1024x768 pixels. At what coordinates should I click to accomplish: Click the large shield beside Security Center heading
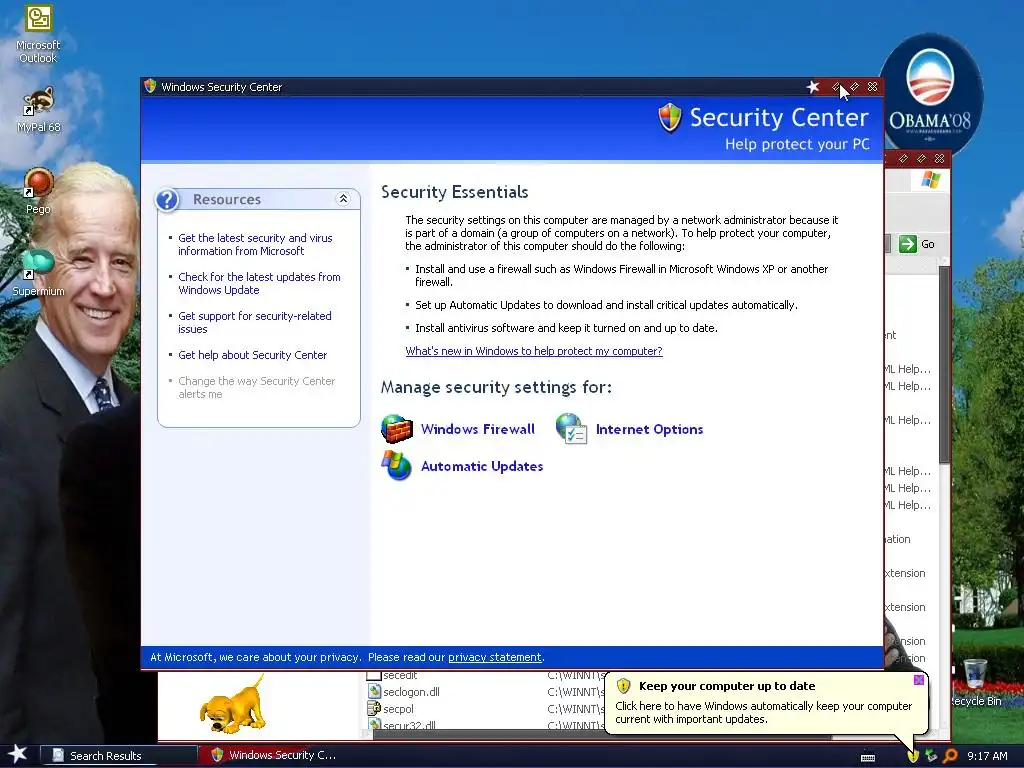pyautogui.click(x=669, y=118)
